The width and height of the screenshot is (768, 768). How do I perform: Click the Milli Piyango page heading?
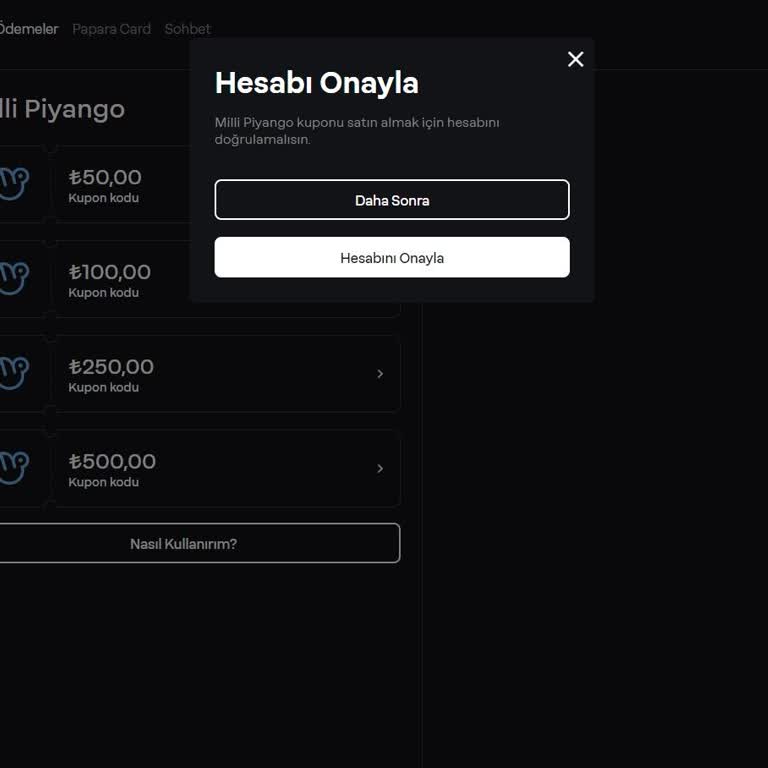(62, 109)
